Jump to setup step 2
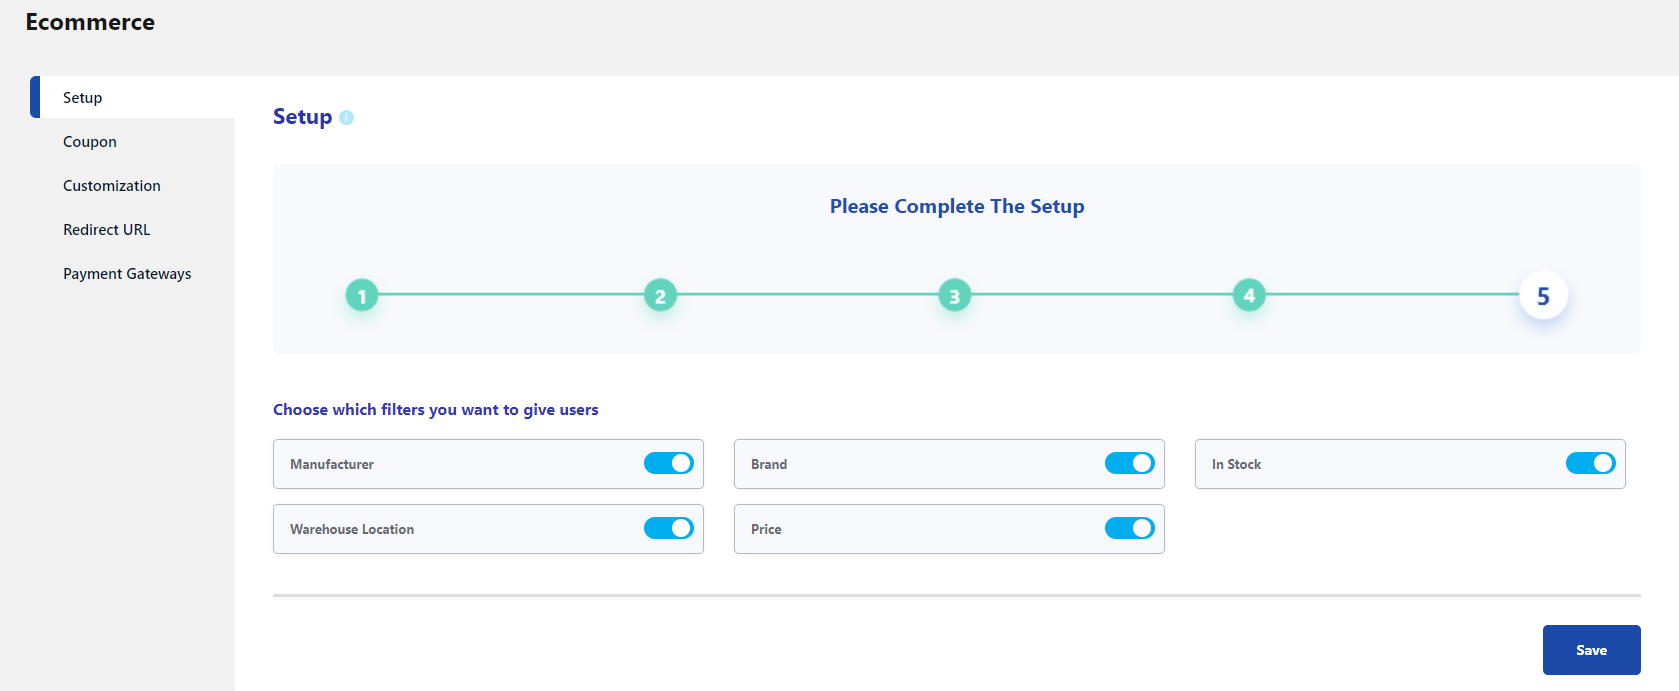 [x=660, y=295]
